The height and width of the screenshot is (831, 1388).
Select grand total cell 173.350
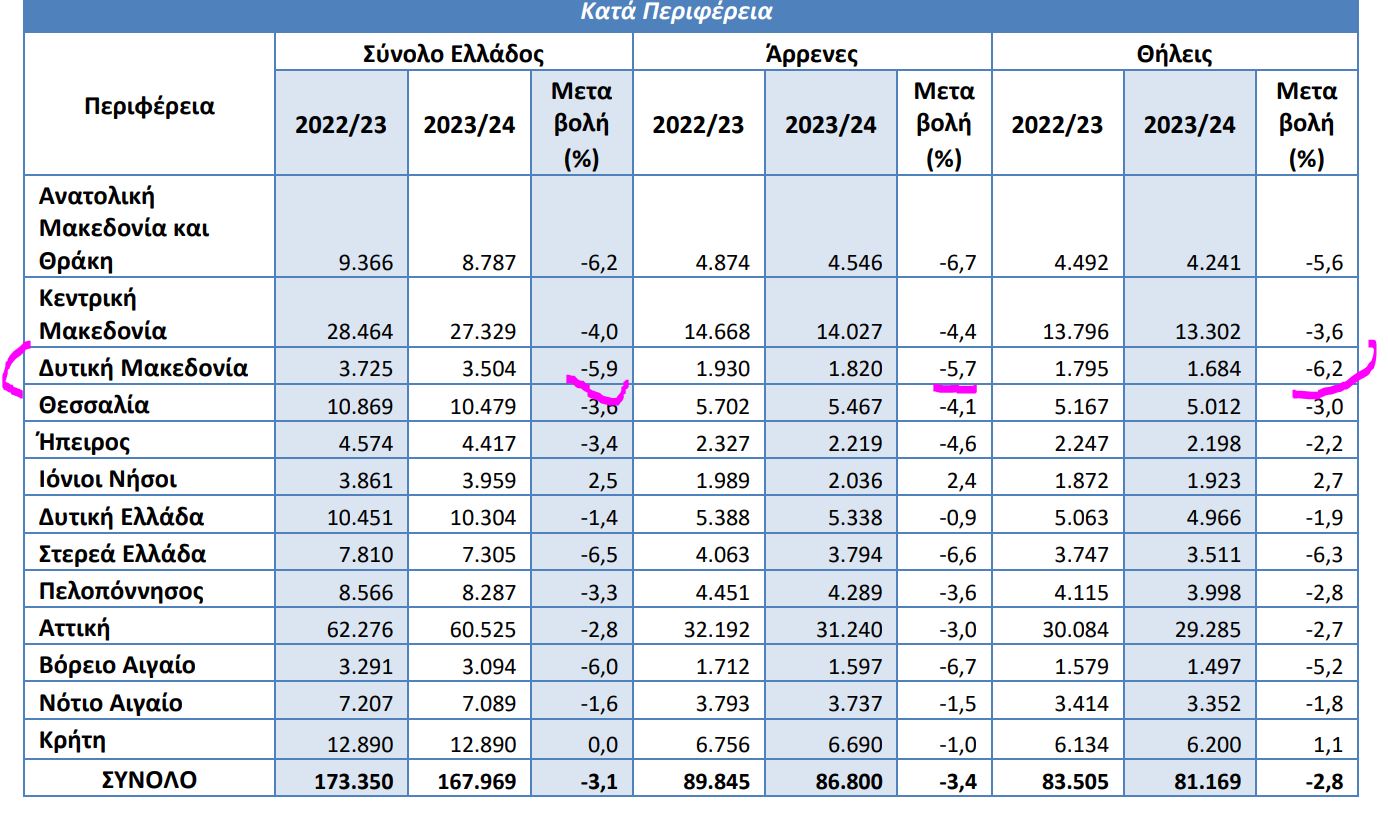click(346, 781)
